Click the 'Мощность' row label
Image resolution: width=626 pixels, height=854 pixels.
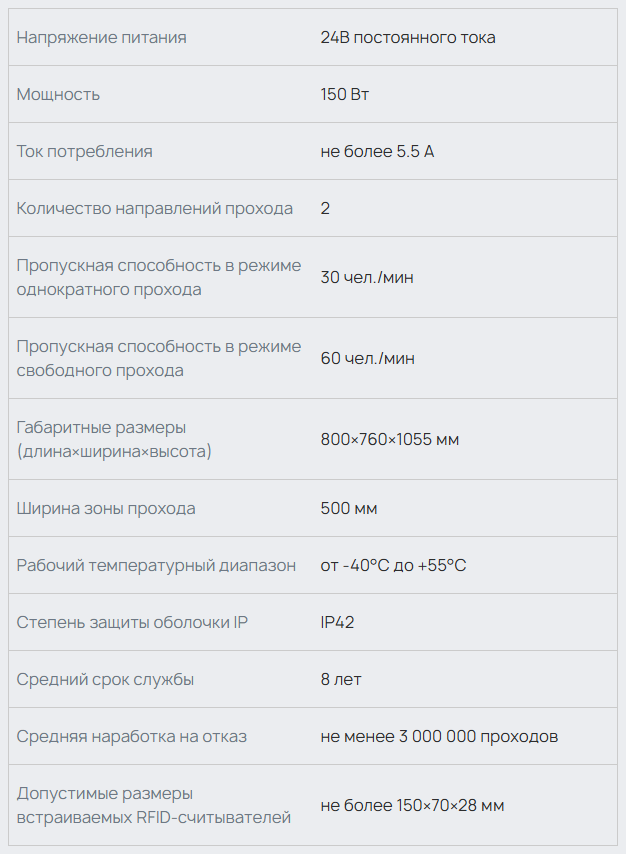pos(58,94)
